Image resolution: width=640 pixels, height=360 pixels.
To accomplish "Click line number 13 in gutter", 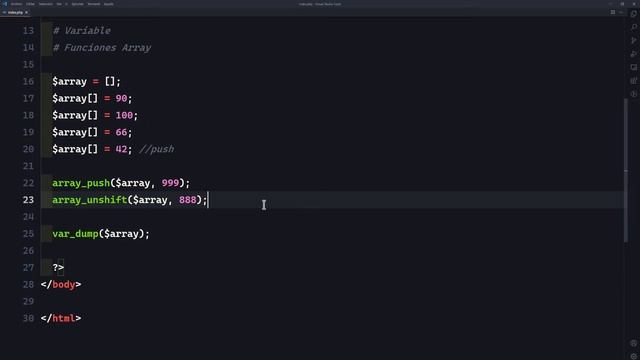I will (28, 31).
